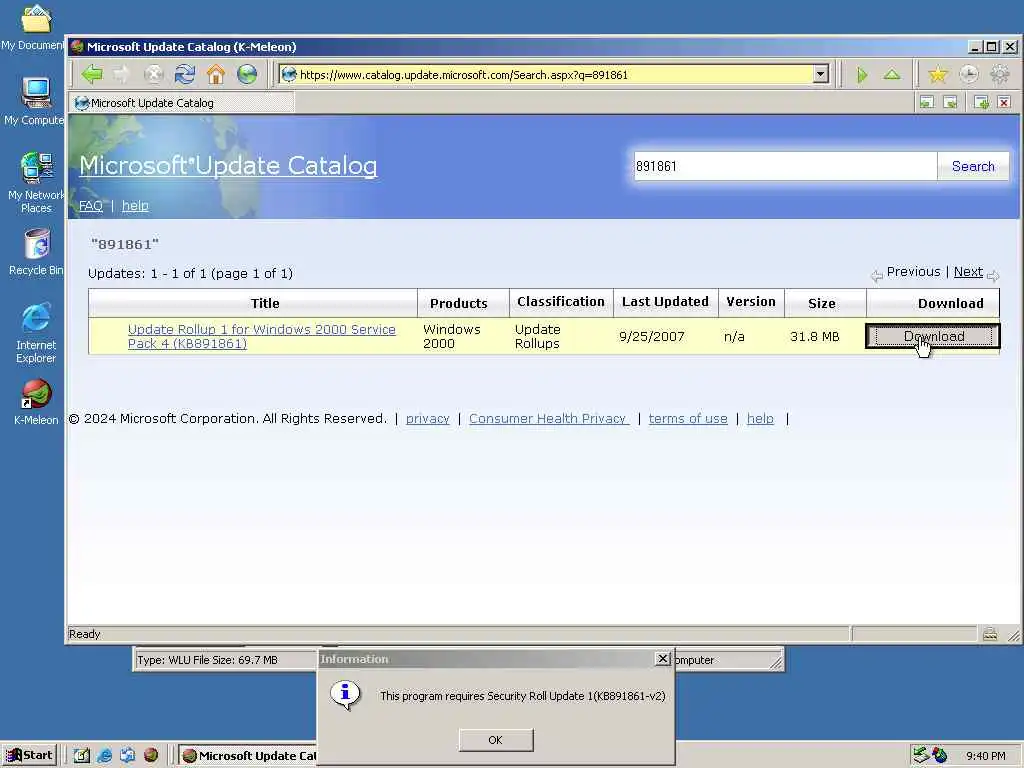Select the Internet Explorer desktop icon
Image resolution: width=1024 pixels, height=768 pixels.
point(35,333)
